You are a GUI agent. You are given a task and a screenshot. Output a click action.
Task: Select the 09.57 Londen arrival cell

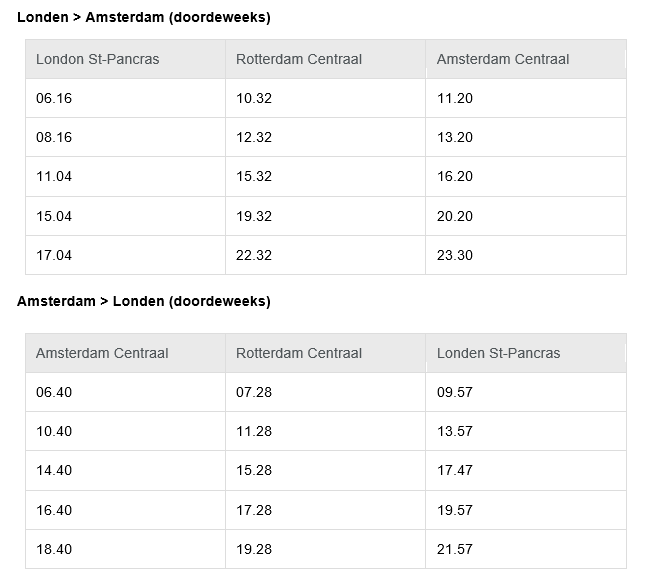[x=526, y=392]
